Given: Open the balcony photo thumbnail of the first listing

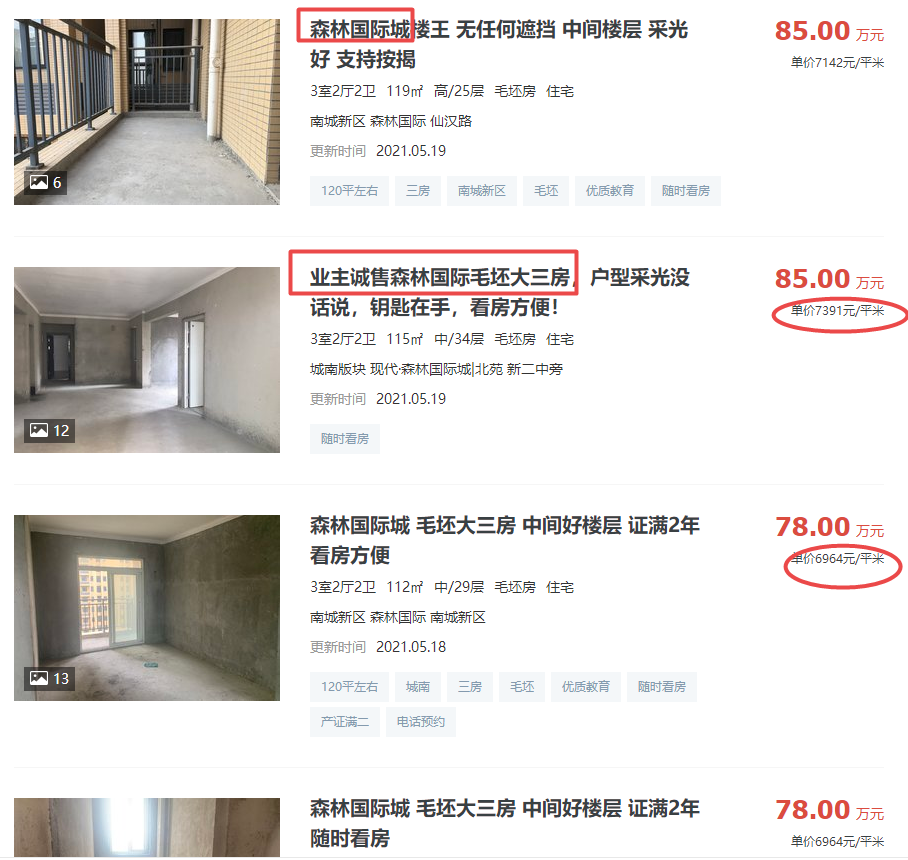Looking at the screenshot, I should click(147, 112).
